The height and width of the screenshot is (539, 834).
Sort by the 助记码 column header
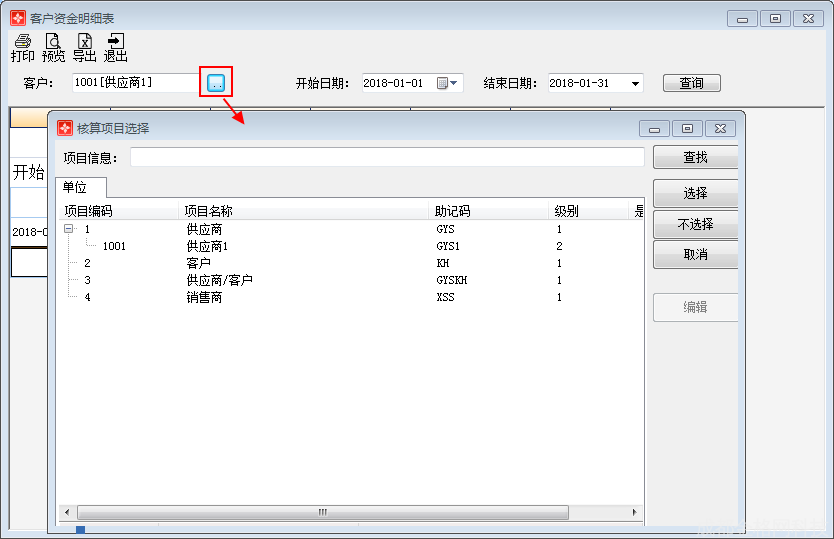pyautogui.click(x=452, y=211)
